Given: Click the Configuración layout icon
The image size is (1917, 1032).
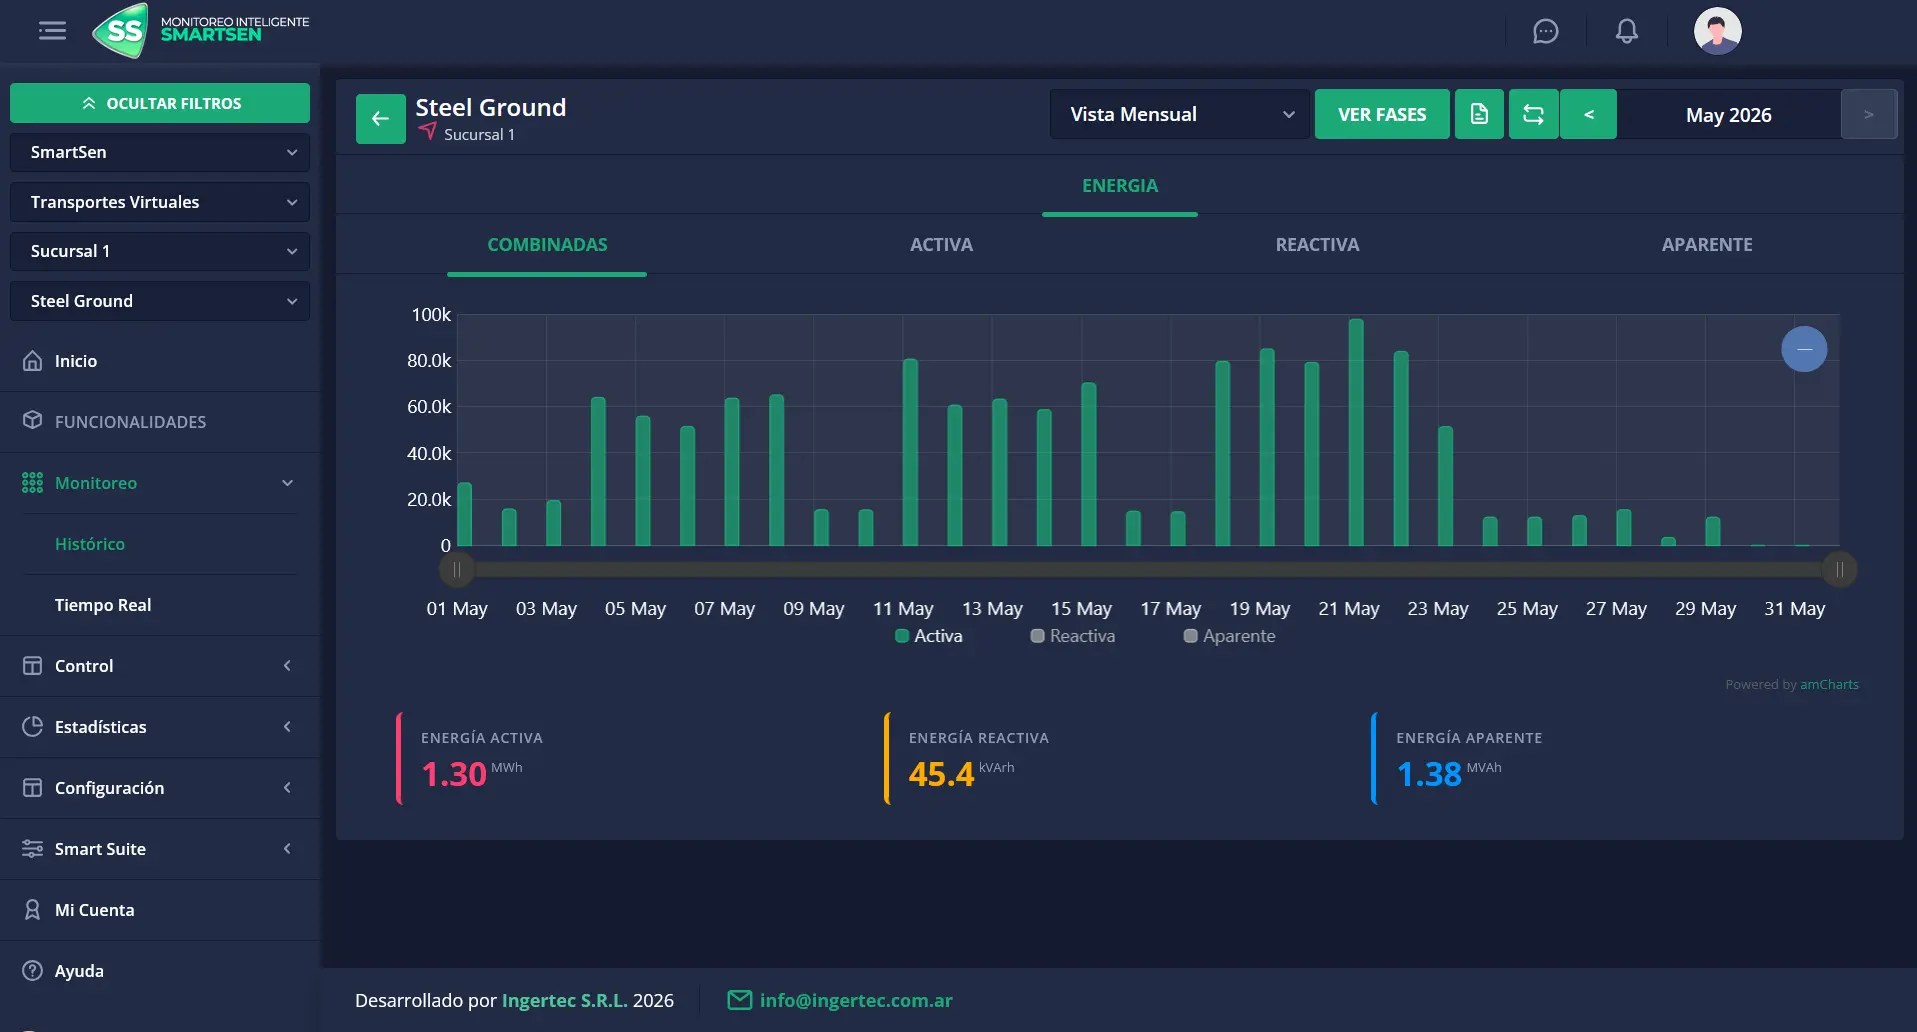Looking at the screenshot, I should (x=33, y=788).
